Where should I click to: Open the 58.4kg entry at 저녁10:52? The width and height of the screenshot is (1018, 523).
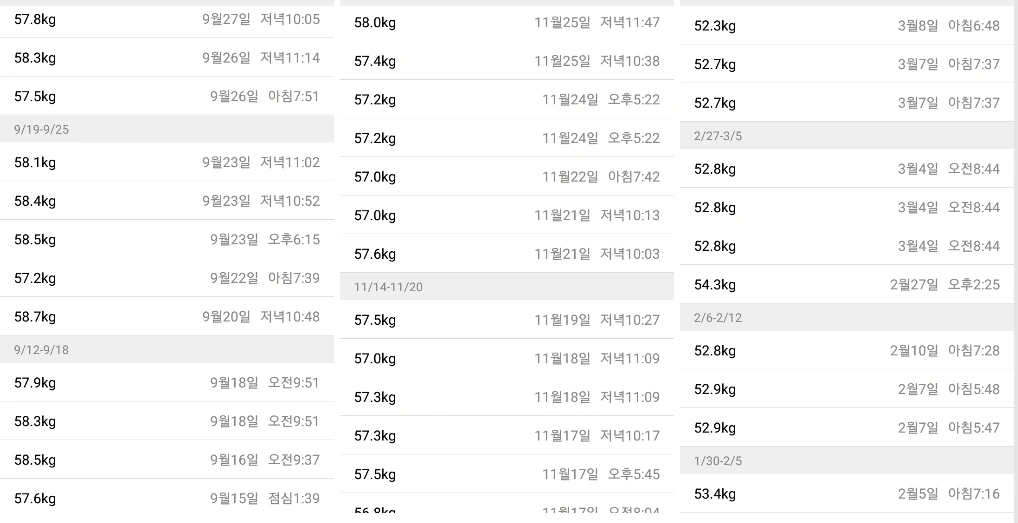(167, 201)
